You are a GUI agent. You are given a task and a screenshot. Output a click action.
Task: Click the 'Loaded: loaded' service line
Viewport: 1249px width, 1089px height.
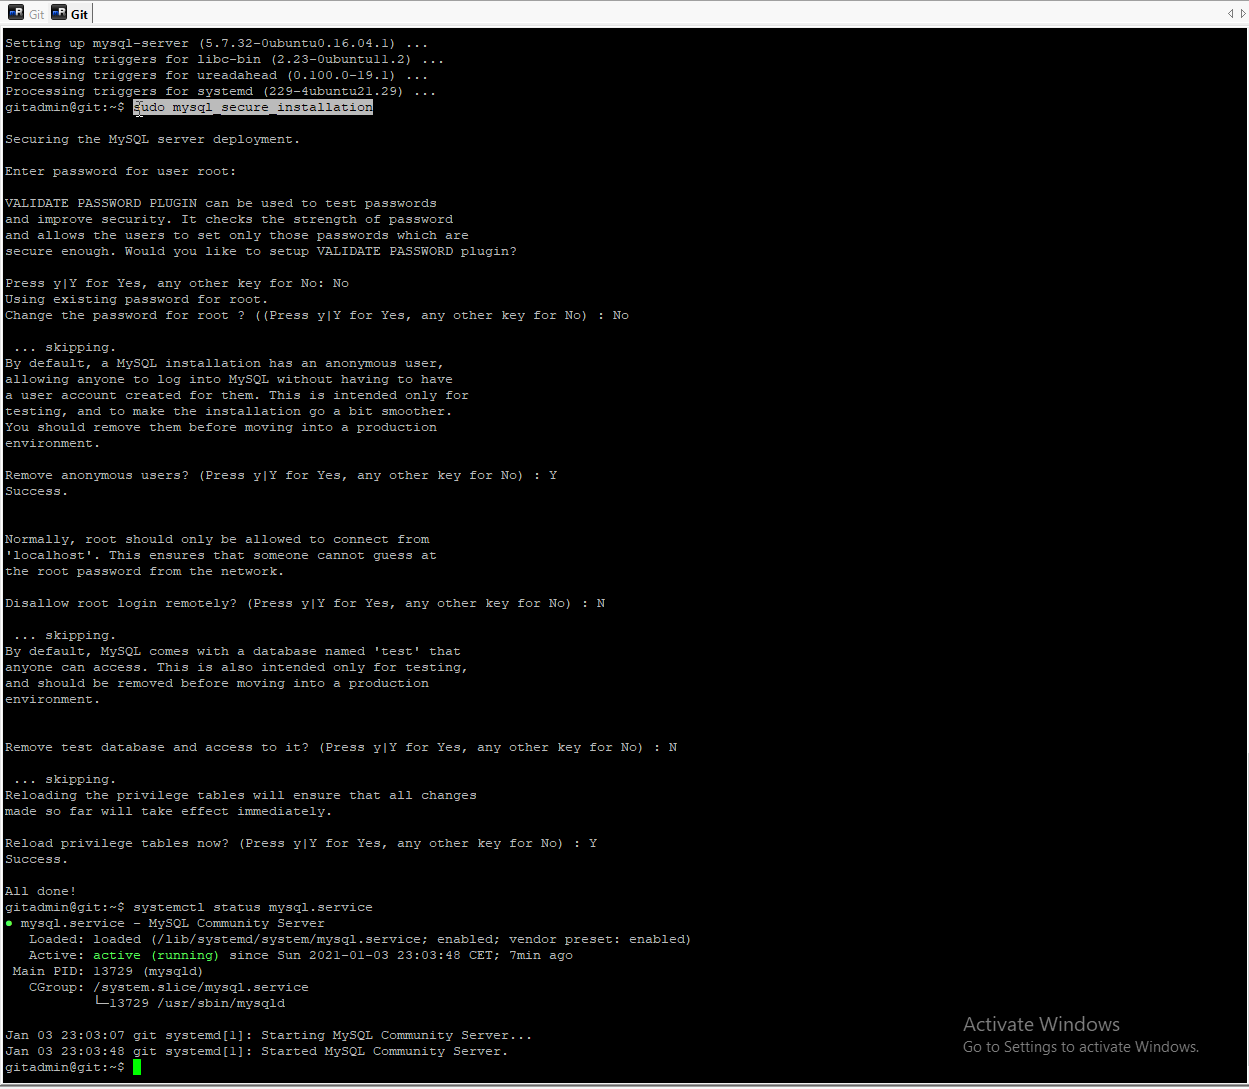[360, 939]
